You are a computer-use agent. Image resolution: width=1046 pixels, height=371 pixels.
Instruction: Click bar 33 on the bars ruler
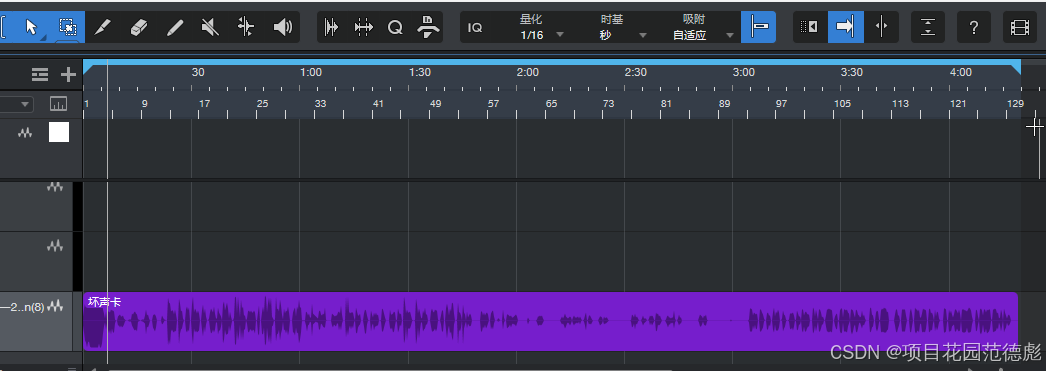click(321, 103)
